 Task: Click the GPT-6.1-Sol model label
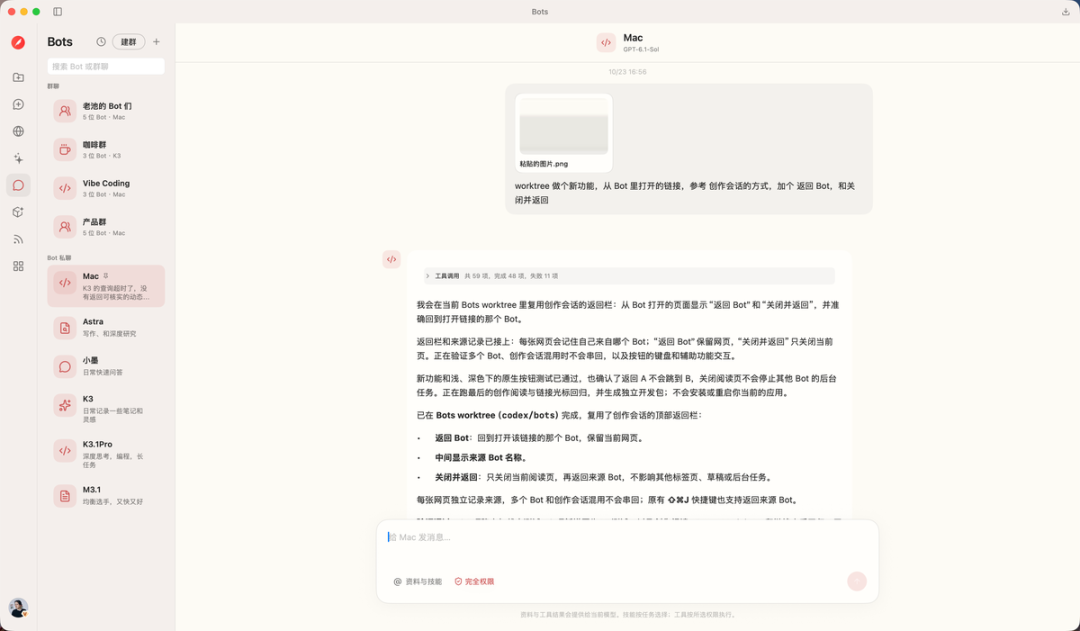pos(641,50)
